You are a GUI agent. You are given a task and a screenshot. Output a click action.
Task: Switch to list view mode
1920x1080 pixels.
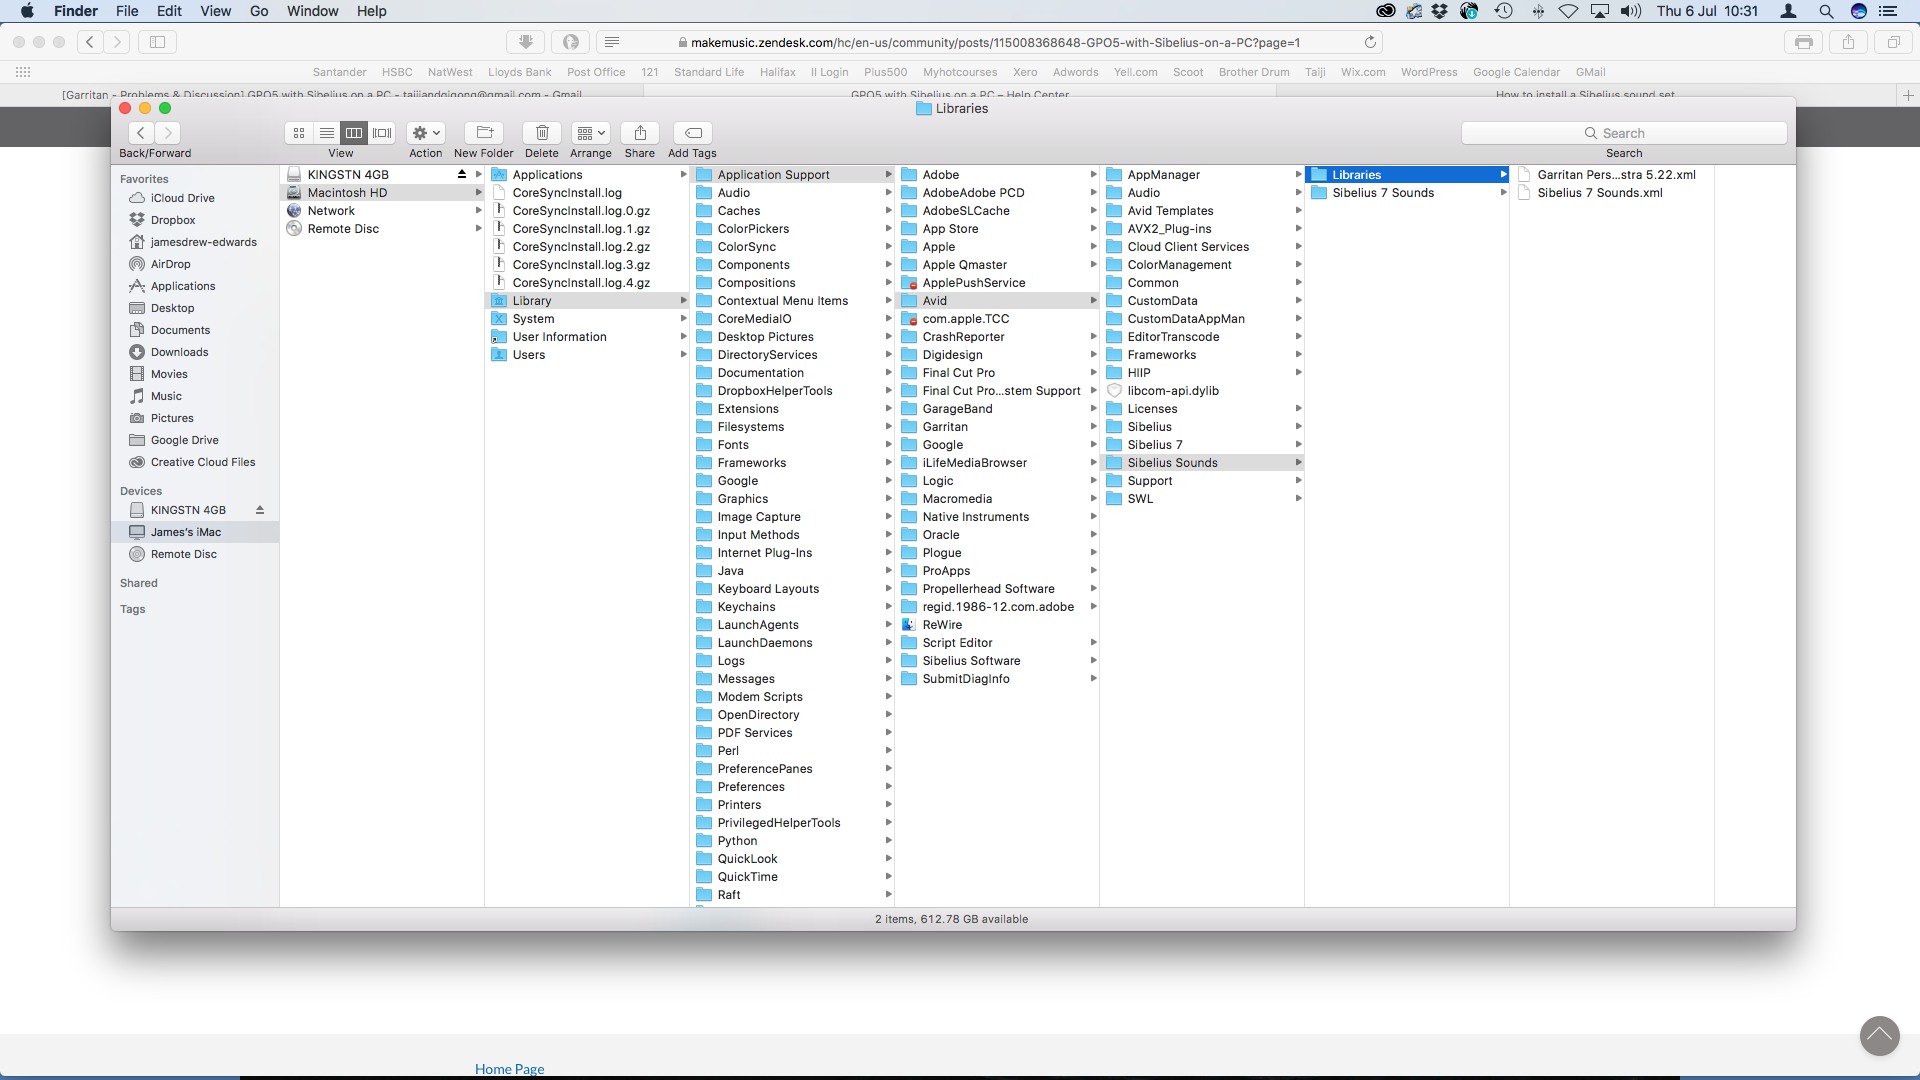click(x=327, y=133)
